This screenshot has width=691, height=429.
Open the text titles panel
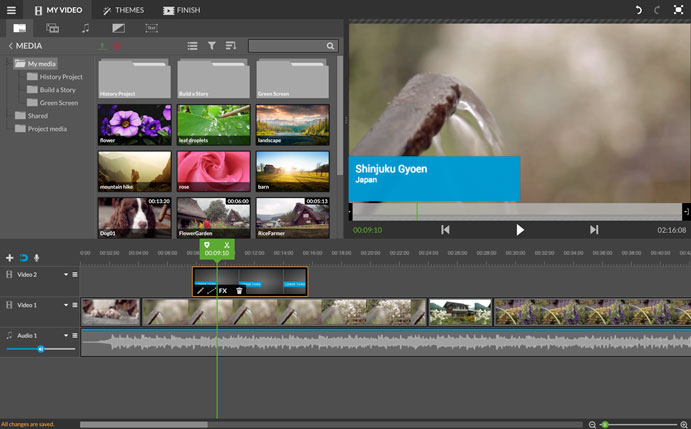(152, 28)
